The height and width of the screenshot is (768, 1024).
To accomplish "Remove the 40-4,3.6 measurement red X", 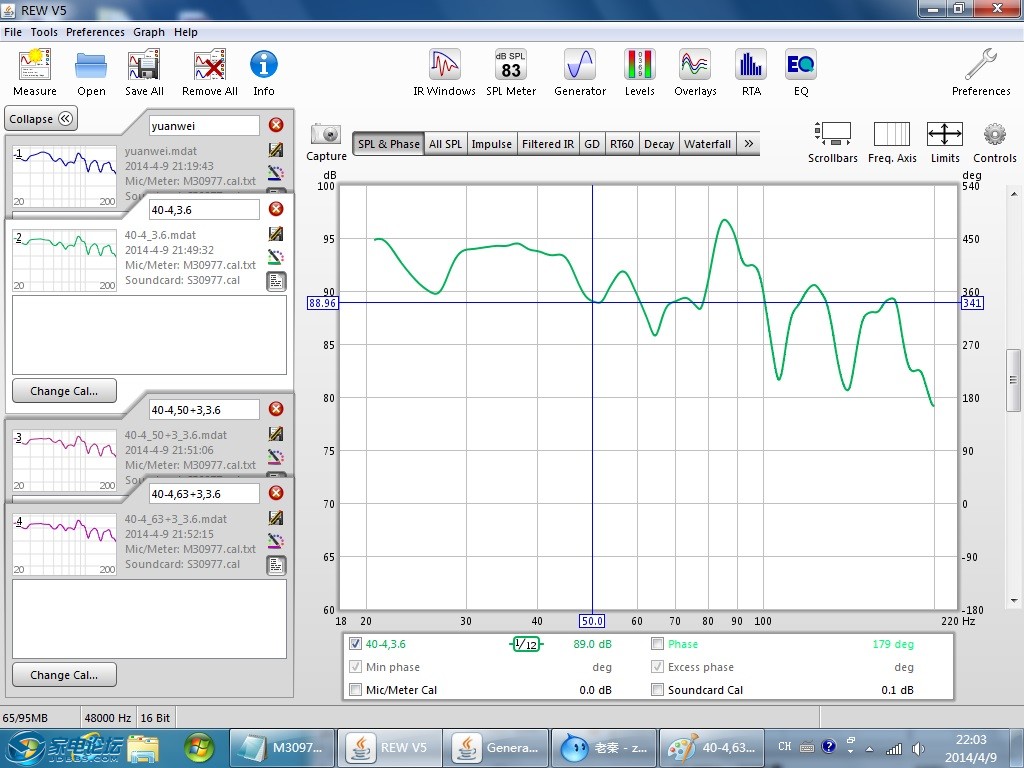I will pos(276,209).
